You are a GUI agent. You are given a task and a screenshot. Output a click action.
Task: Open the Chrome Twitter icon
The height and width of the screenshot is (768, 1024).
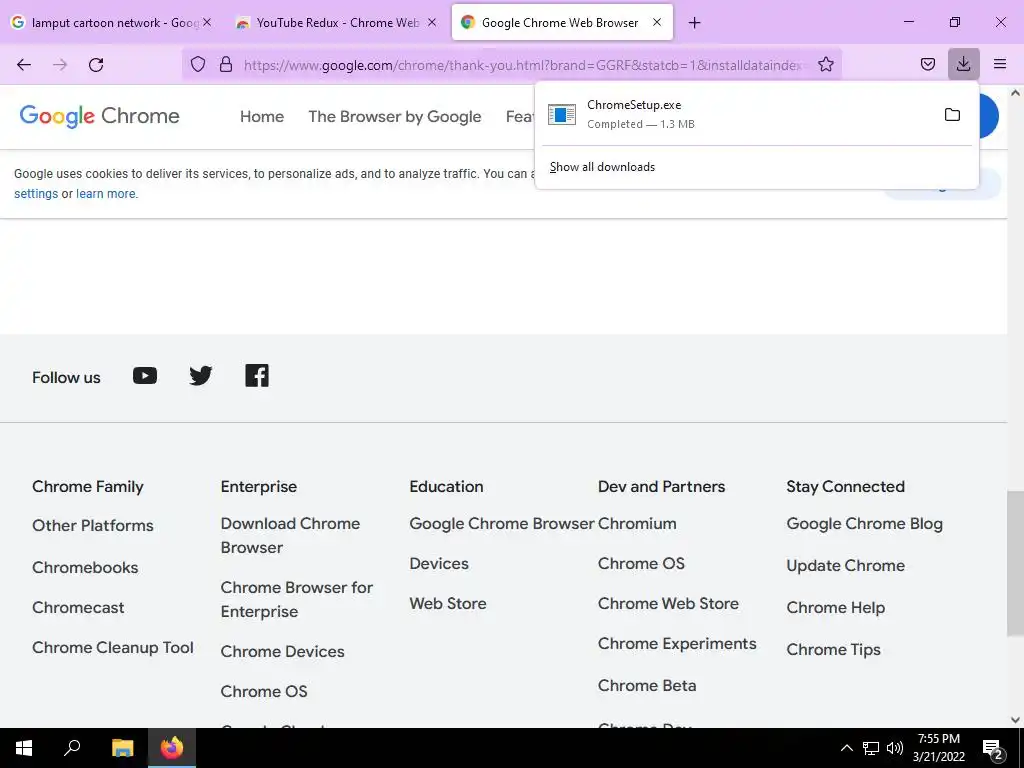(200, 376)
